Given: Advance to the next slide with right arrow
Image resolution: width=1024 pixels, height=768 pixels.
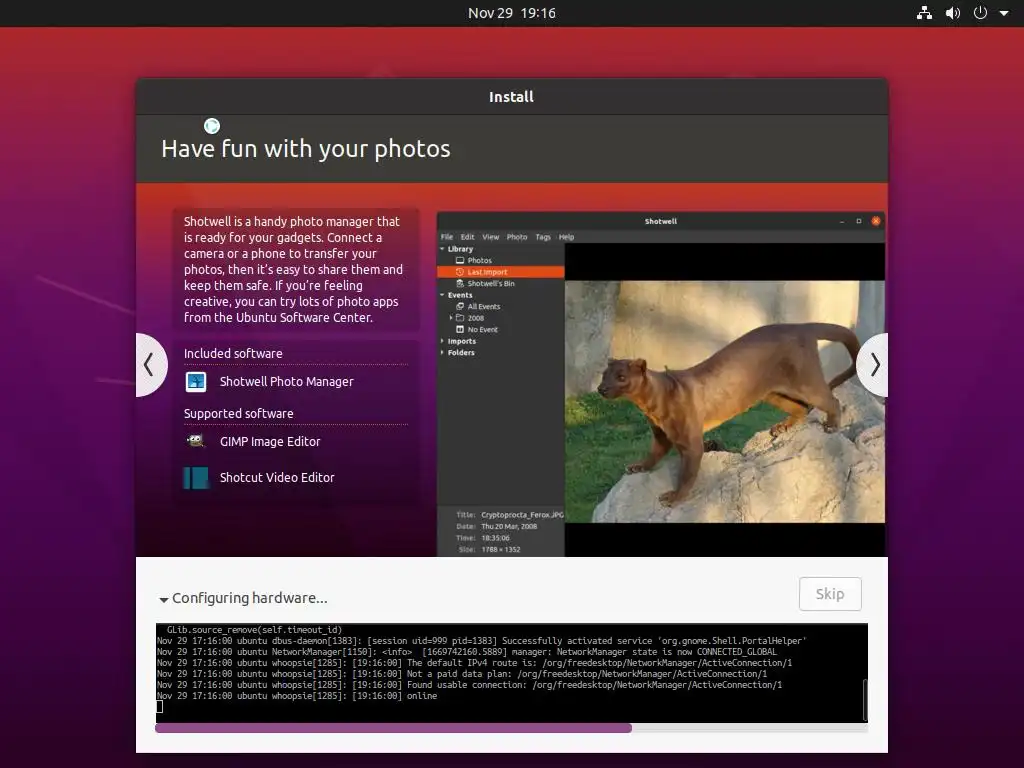Looking at the screenshot, I should (874, 365).
